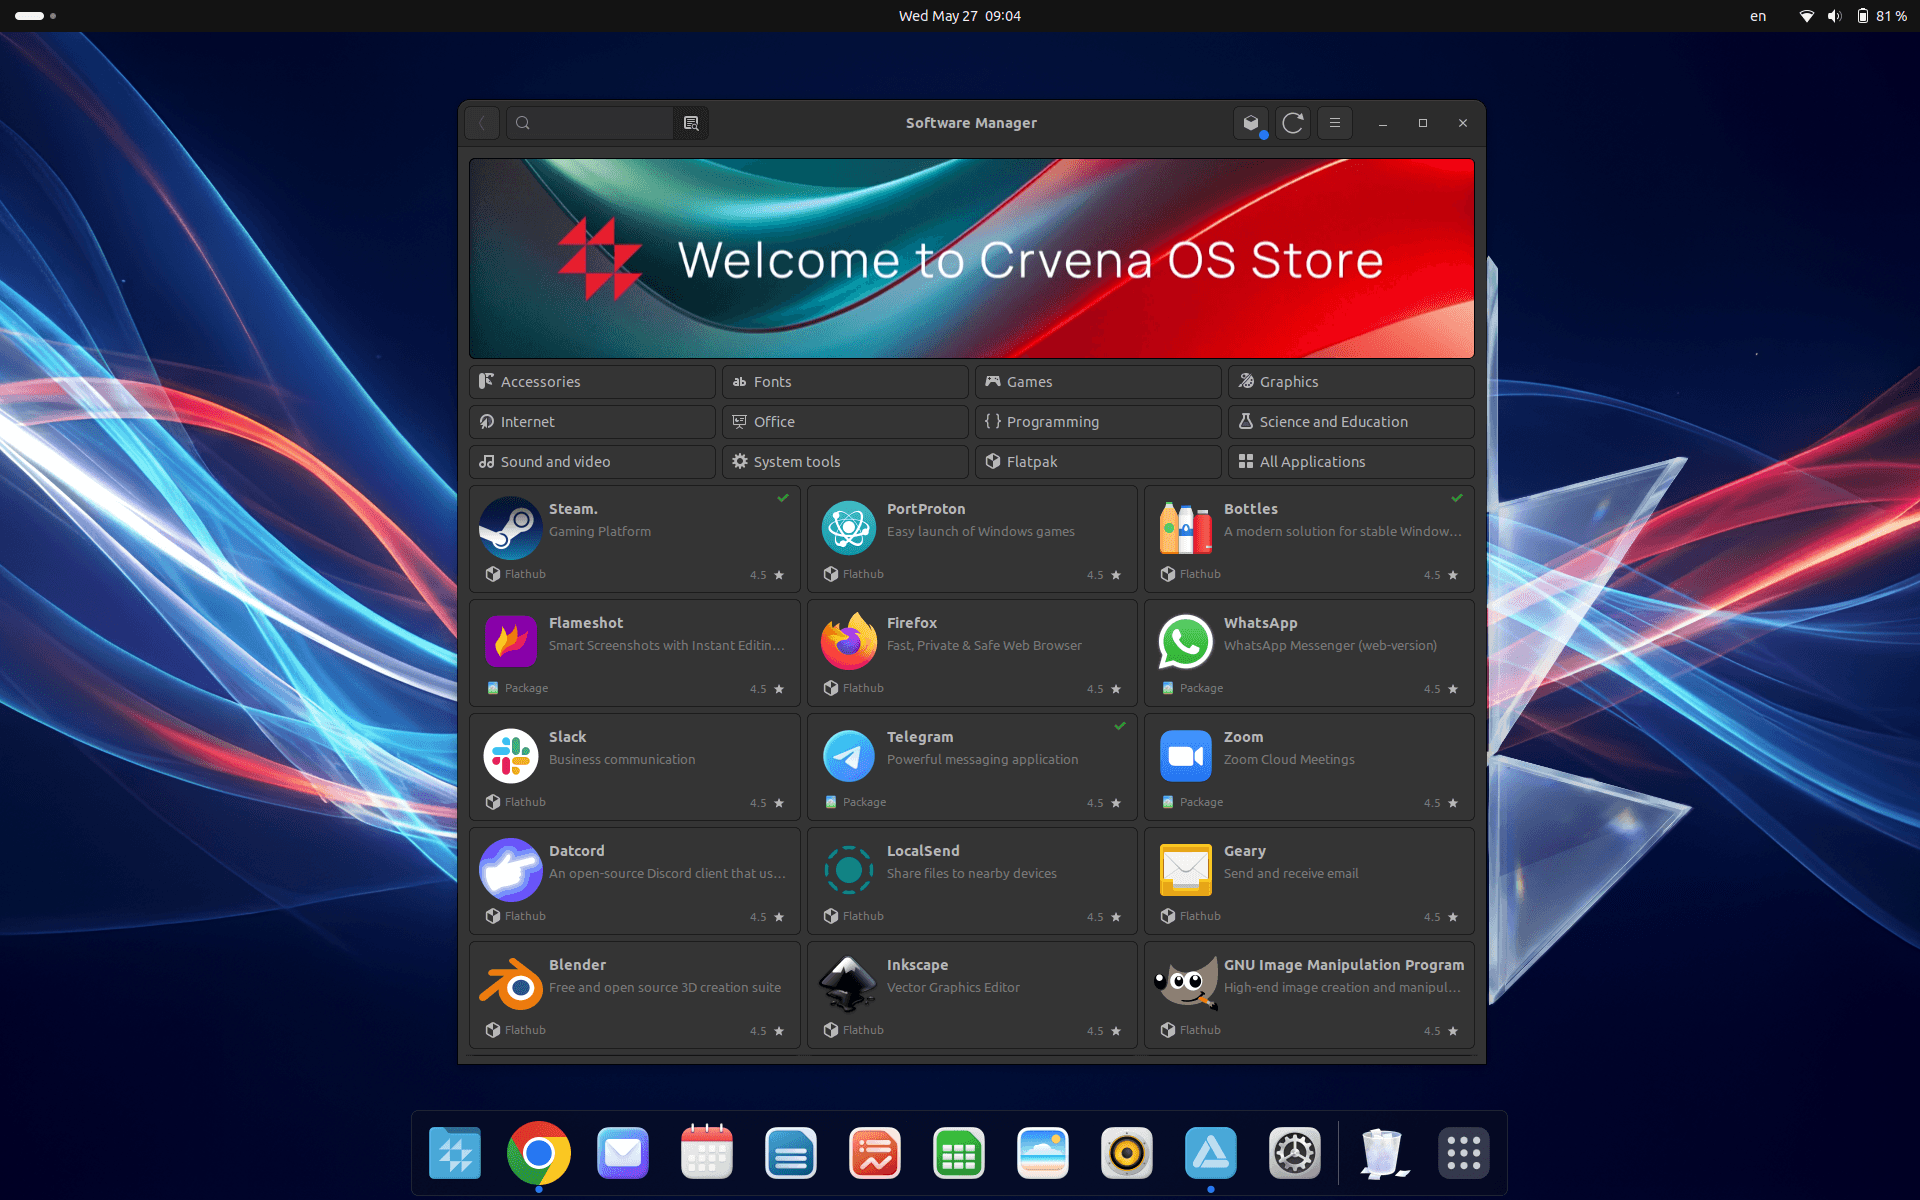Click 'Zoom Cloud Meetings' description text
This screenshot has height=1200, width=1920.
click(1289, 760)
